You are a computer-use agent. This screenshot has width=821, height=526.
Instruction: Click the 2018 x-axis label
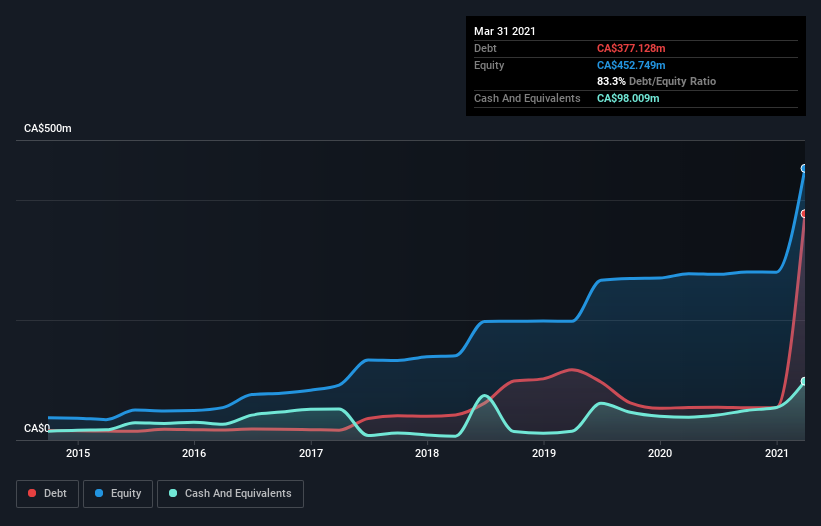point(427,453)
